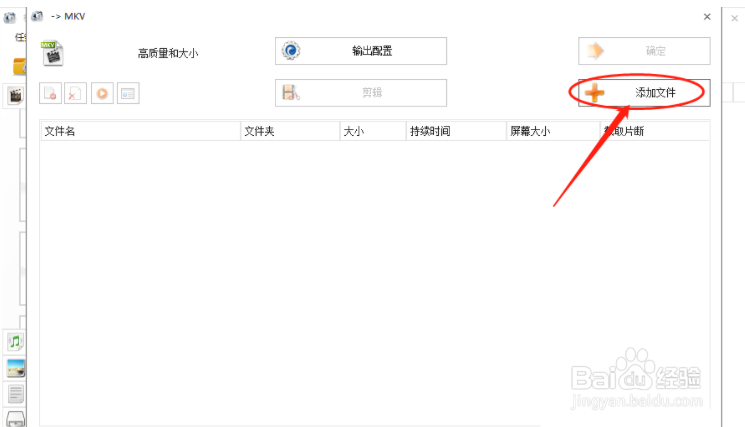Open the Output Settings (输出配置) button
The image size is (745, 427).
coord(361,51)
